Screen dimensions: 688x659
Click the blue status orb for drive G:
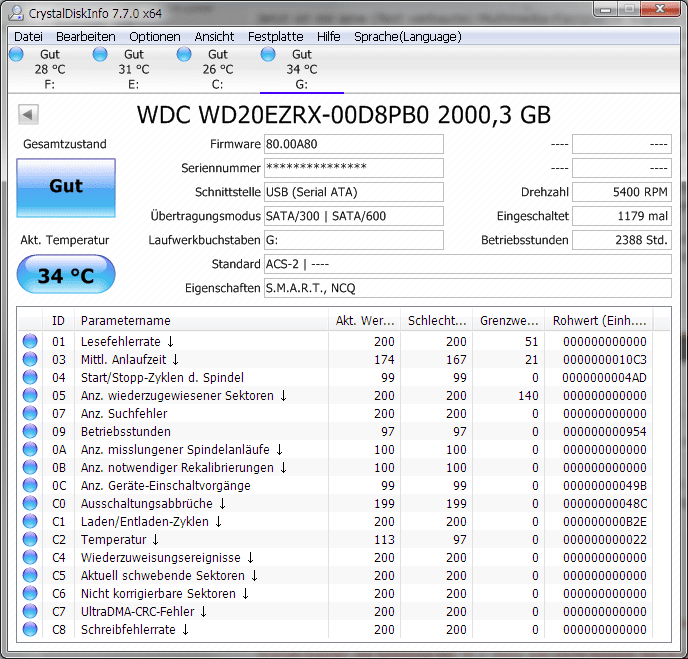[x=268, y=54]
